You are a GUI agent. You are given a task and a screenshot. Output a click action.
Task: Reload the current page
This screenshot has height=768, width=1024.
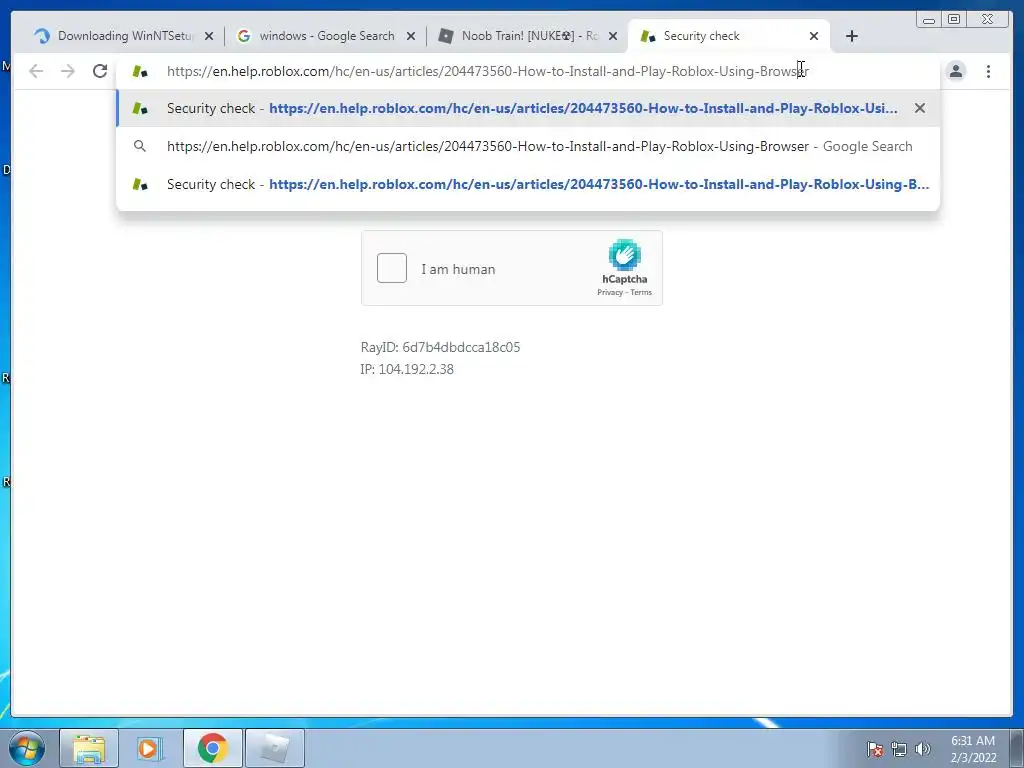point(100,71)
